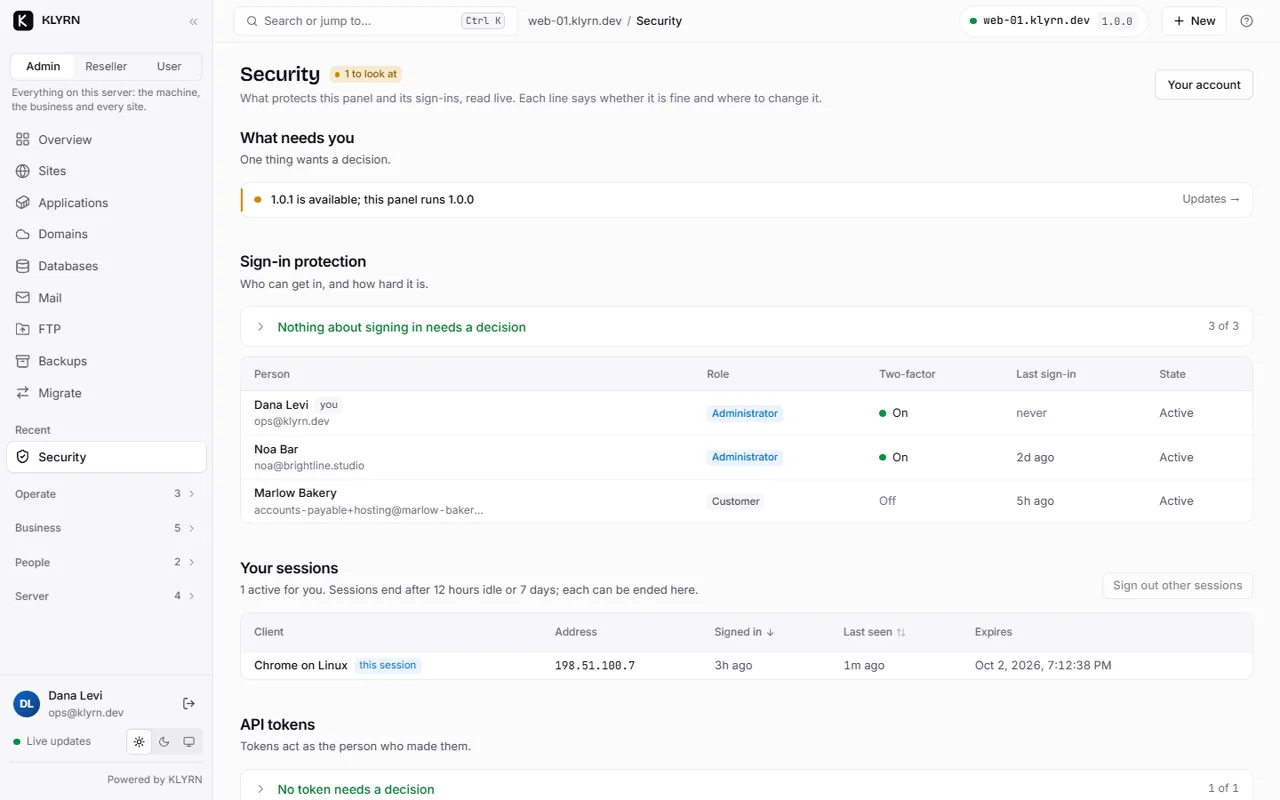This screenshot has width=1280, height=800.
Task: Switch to dark theme with moon icon
Action: click(x=164, y=742)
